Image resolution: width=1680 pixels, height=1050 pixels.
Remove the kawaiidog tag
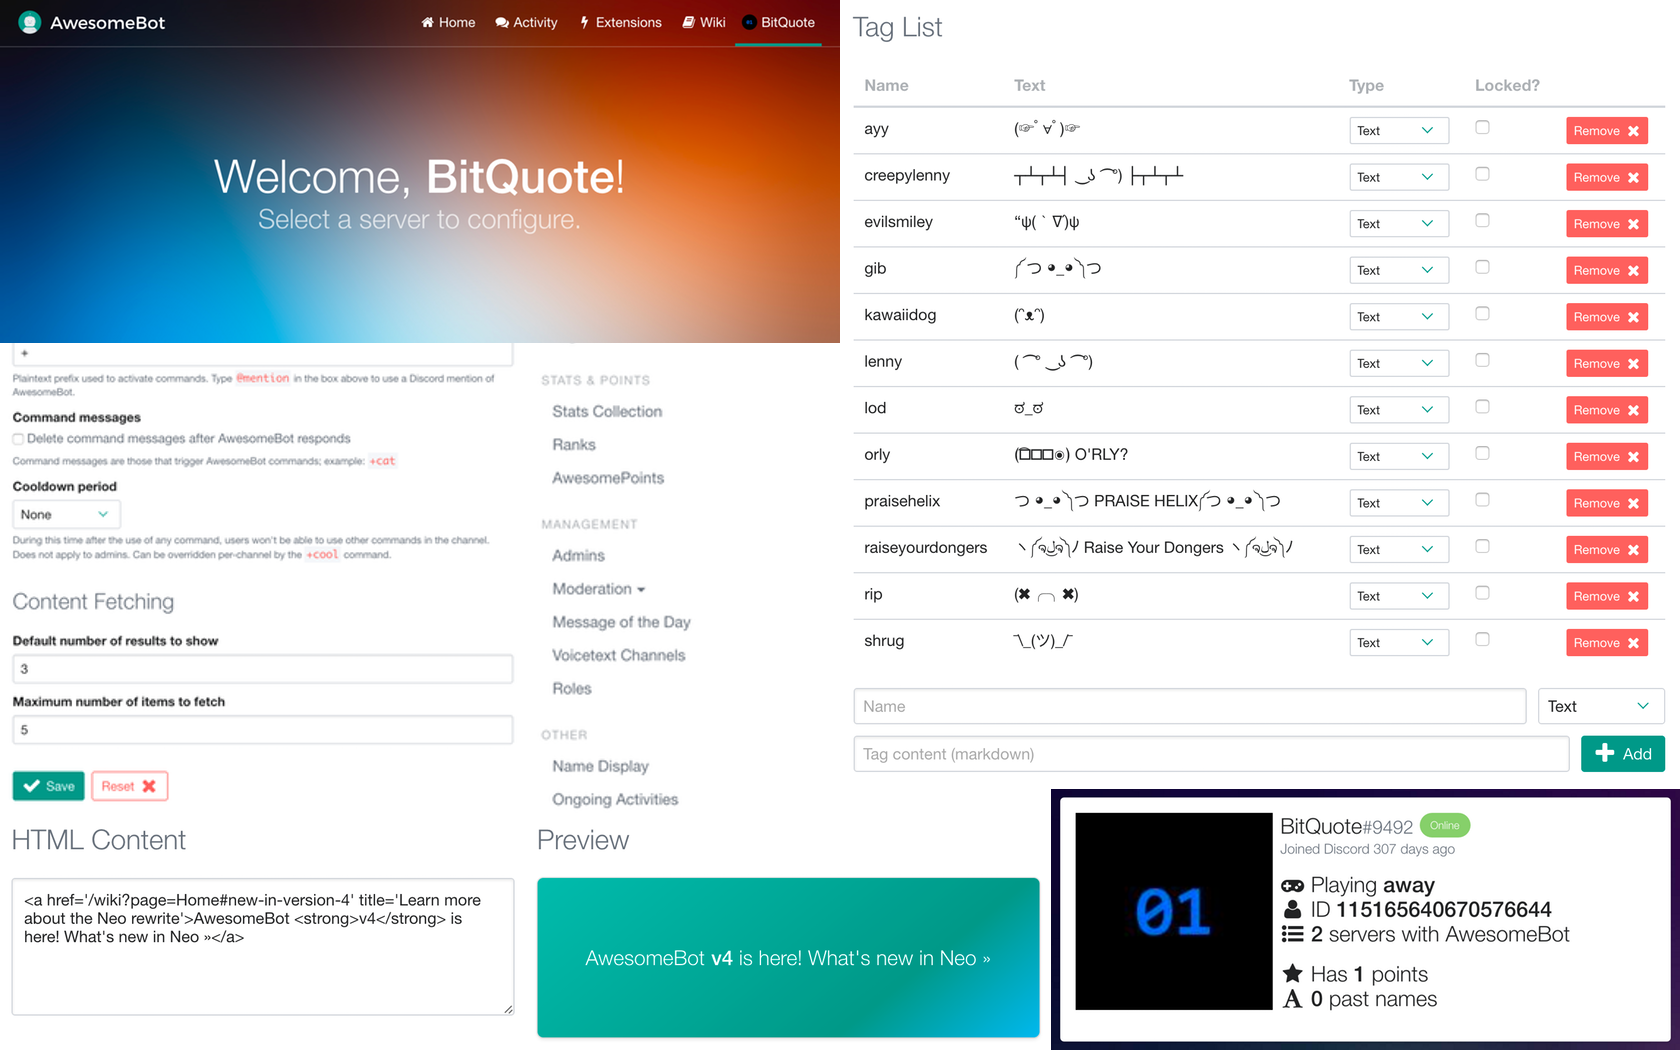pyautogui.click(x=1606, y=317)
